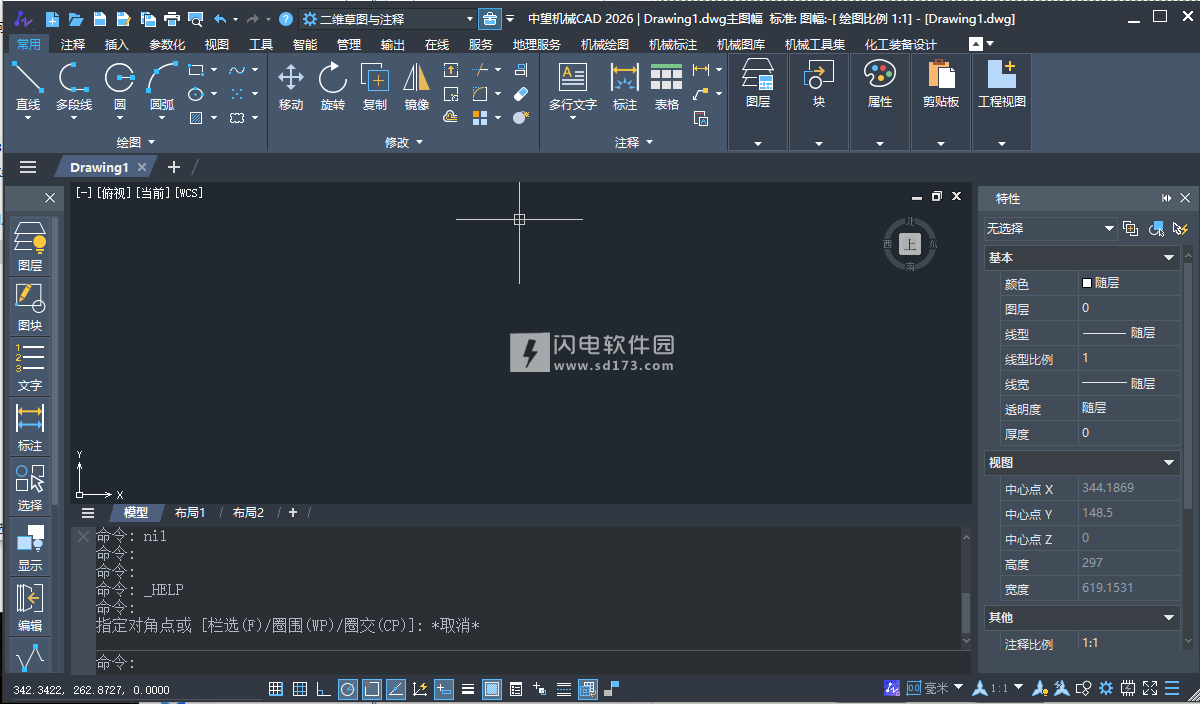Switch to the 布局2 layout tab
Viewport: 1200px width, 704px height.
(x=248, y=513)
